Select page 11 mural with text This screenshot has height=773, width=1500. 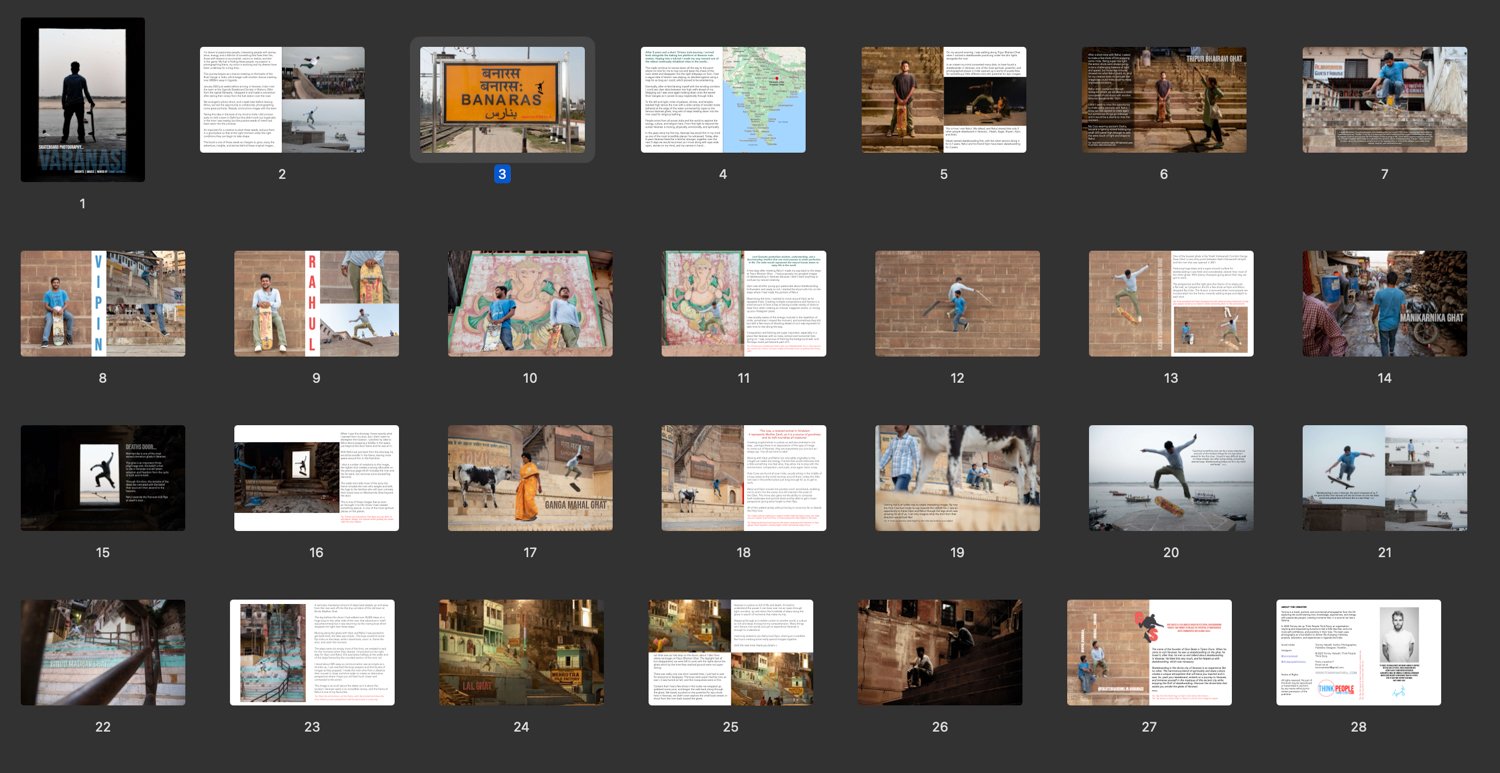pyautogui.click(x=743, y=304)
